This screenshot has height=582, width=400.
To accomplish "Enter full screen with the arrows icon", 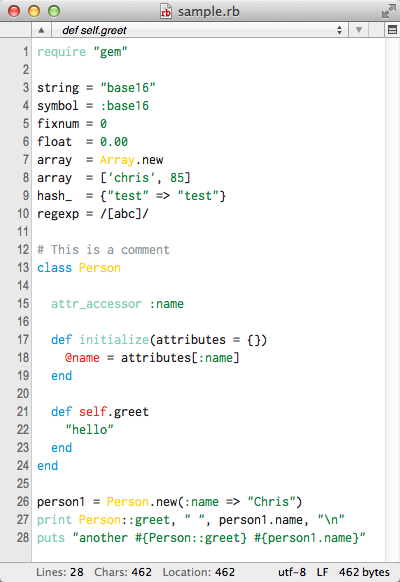I will [388, 11].
